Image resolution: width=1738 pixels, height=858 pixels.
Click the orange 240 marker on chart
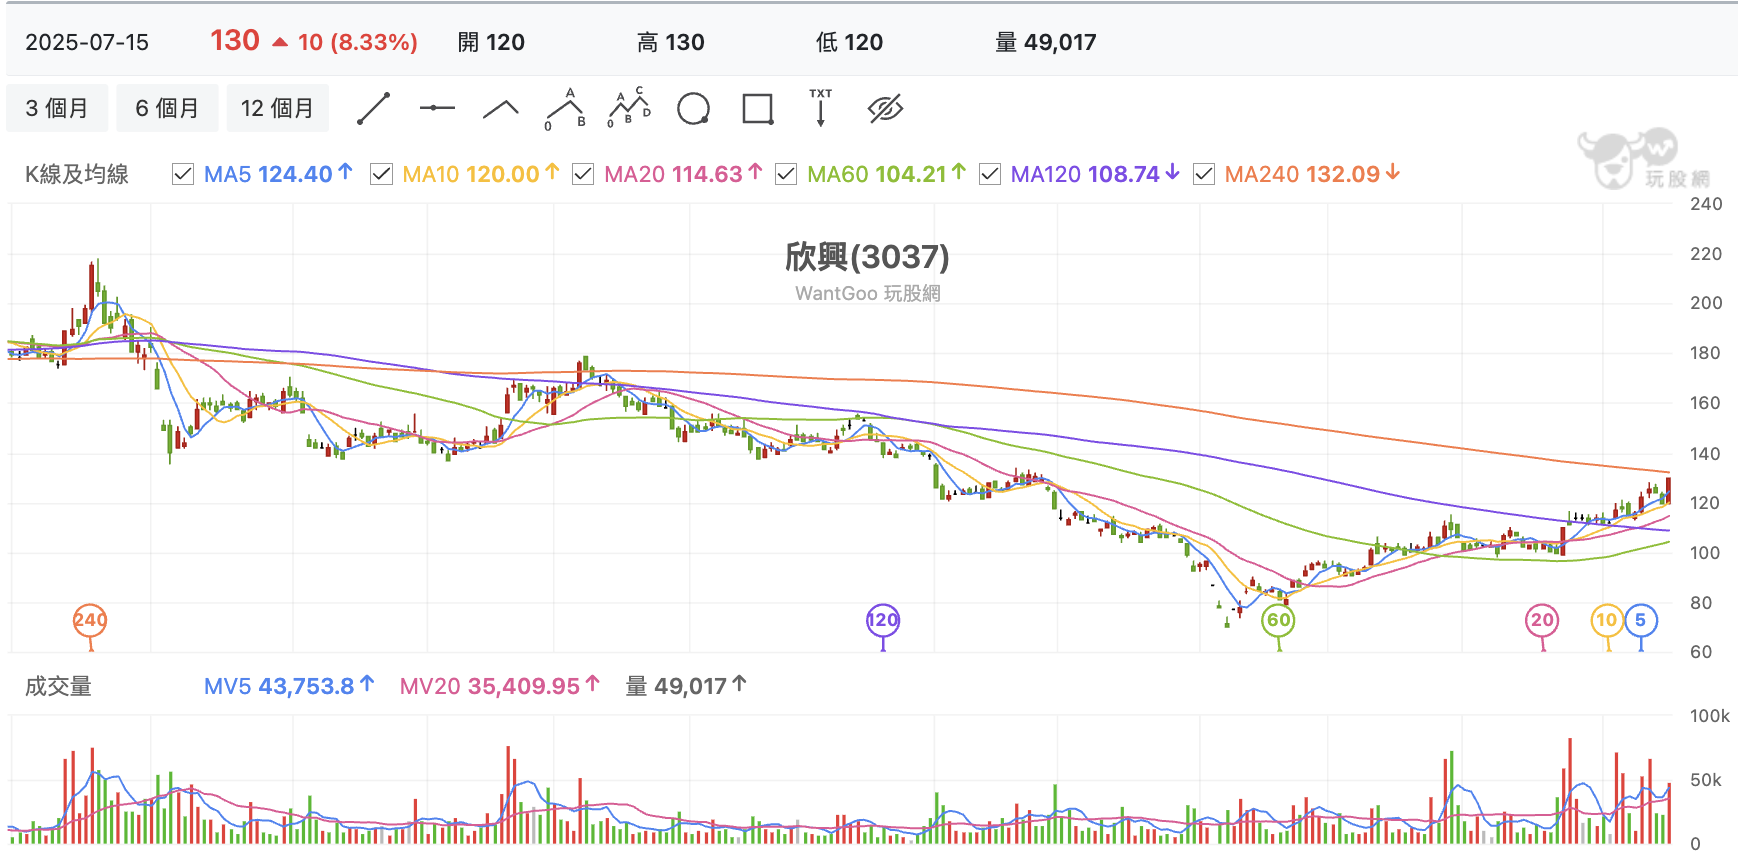90,620
